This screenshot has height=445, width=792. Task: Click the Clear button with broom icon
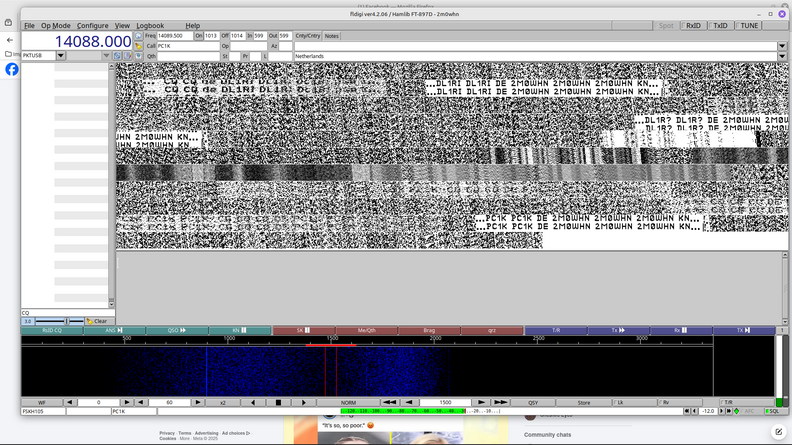100,321
